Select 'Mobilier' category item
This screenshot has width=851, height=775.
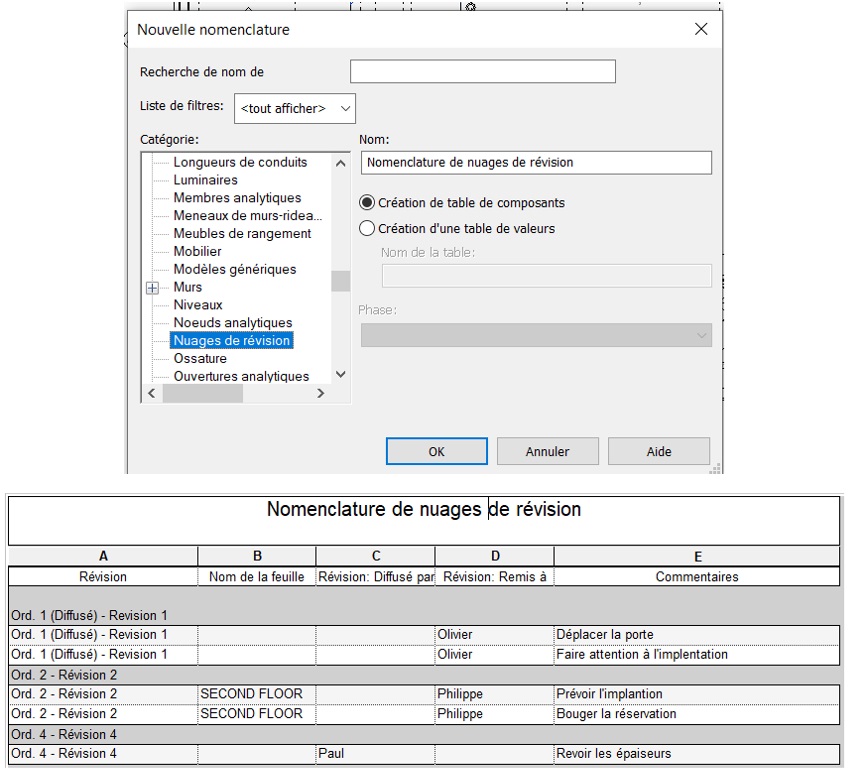coord(197,252)
